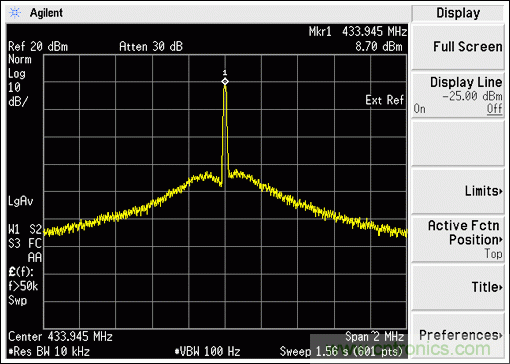Open the Title submenu

click(458, 287)
